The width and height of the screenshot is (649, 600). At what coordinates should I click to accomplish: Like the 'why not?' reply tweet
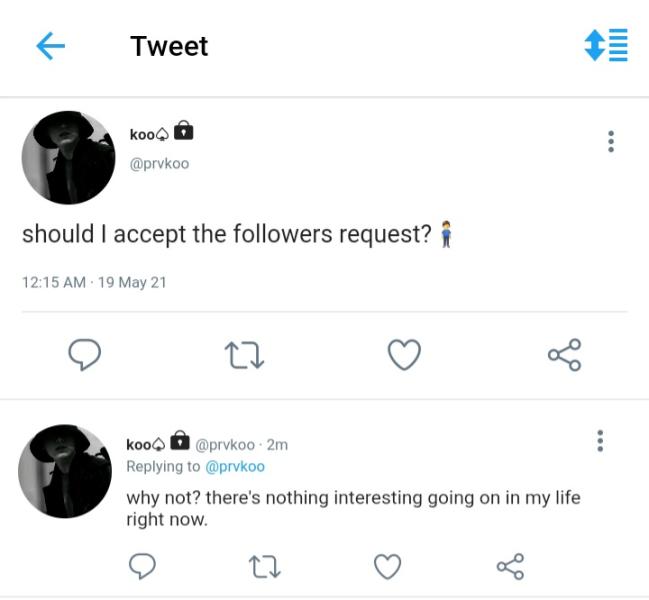pyautogui.click(x=387, y=567)
